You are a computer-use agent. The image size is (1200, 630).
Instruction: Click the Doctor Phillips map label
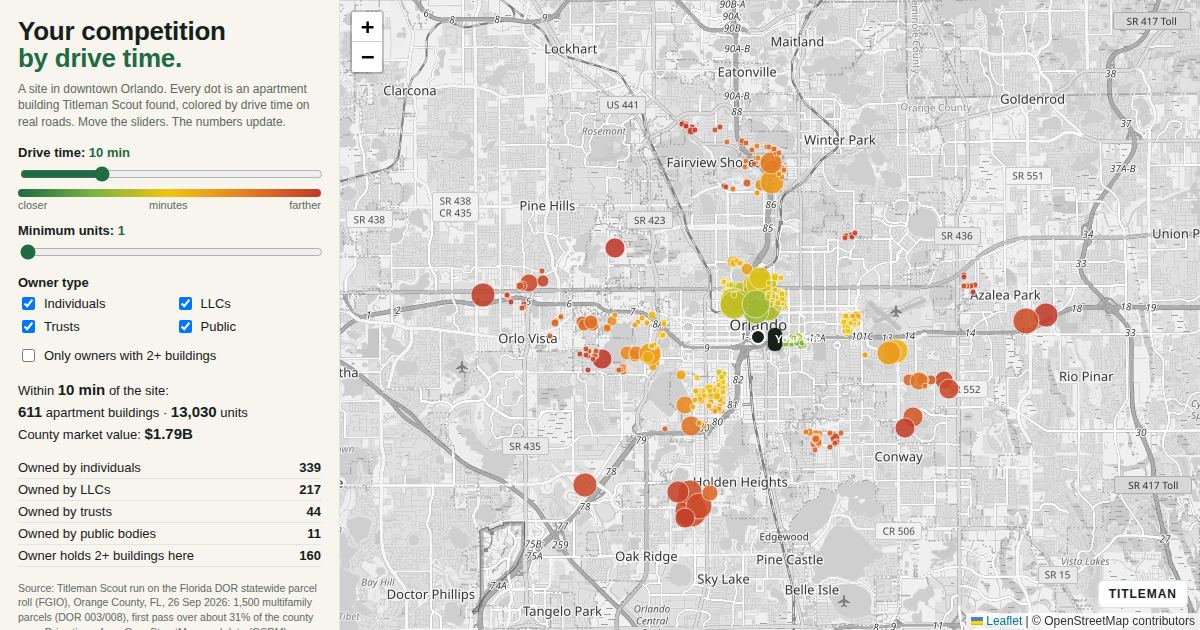431,594
